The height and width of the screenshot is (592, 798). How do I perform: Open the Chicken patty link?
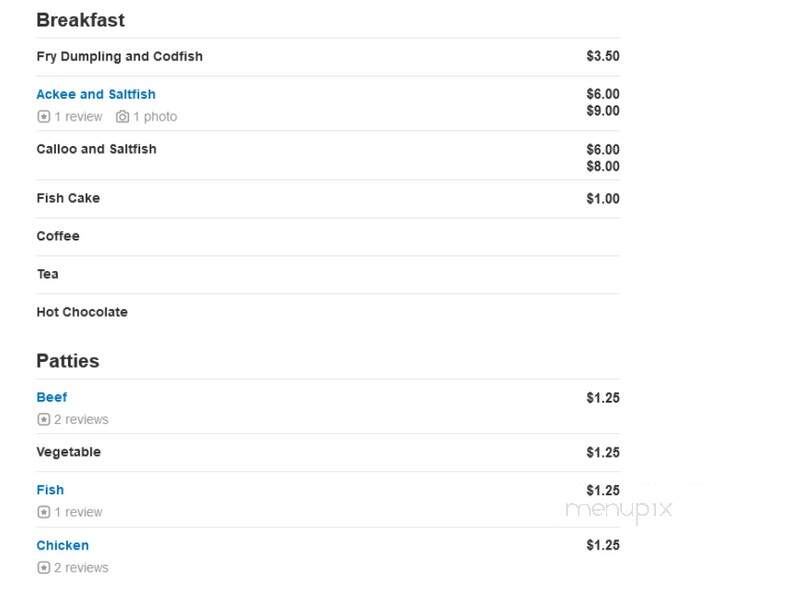click(63, 545)
